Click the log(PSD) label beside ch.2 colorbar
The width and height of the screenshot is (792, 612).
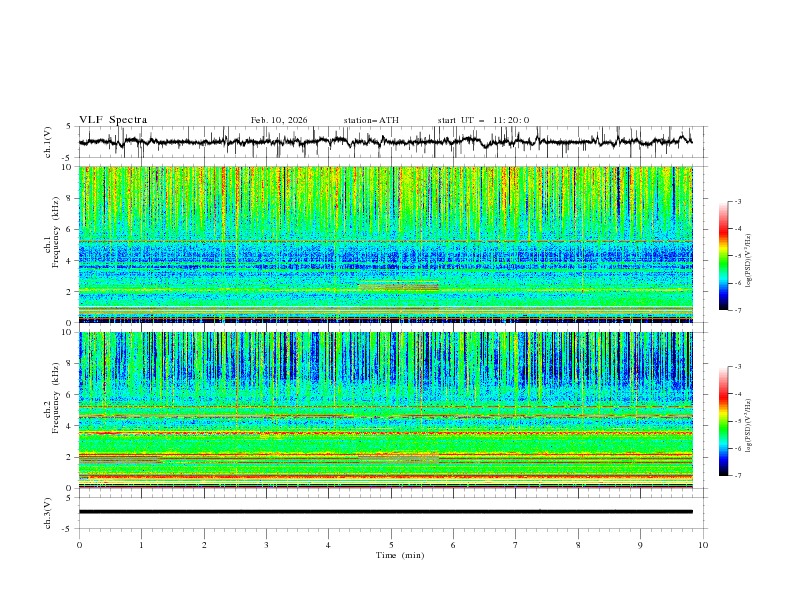point(748,425)
